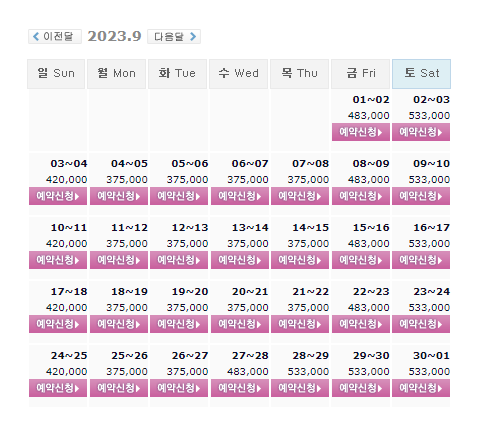482x423 pixels.
Task: Start reservation for 26~27
Action: click(179, 388)
